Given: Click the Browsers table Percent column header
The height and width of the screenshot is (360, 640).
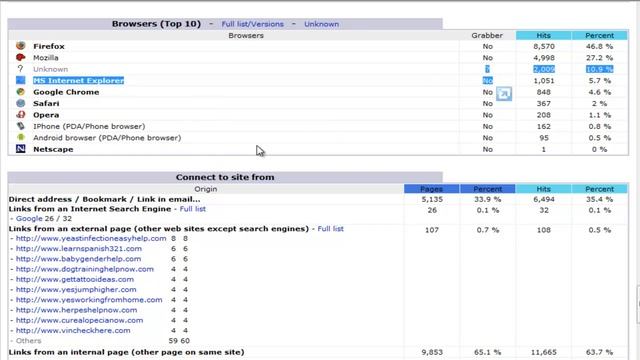Looking at the screenshot, I should click(599, 35).
